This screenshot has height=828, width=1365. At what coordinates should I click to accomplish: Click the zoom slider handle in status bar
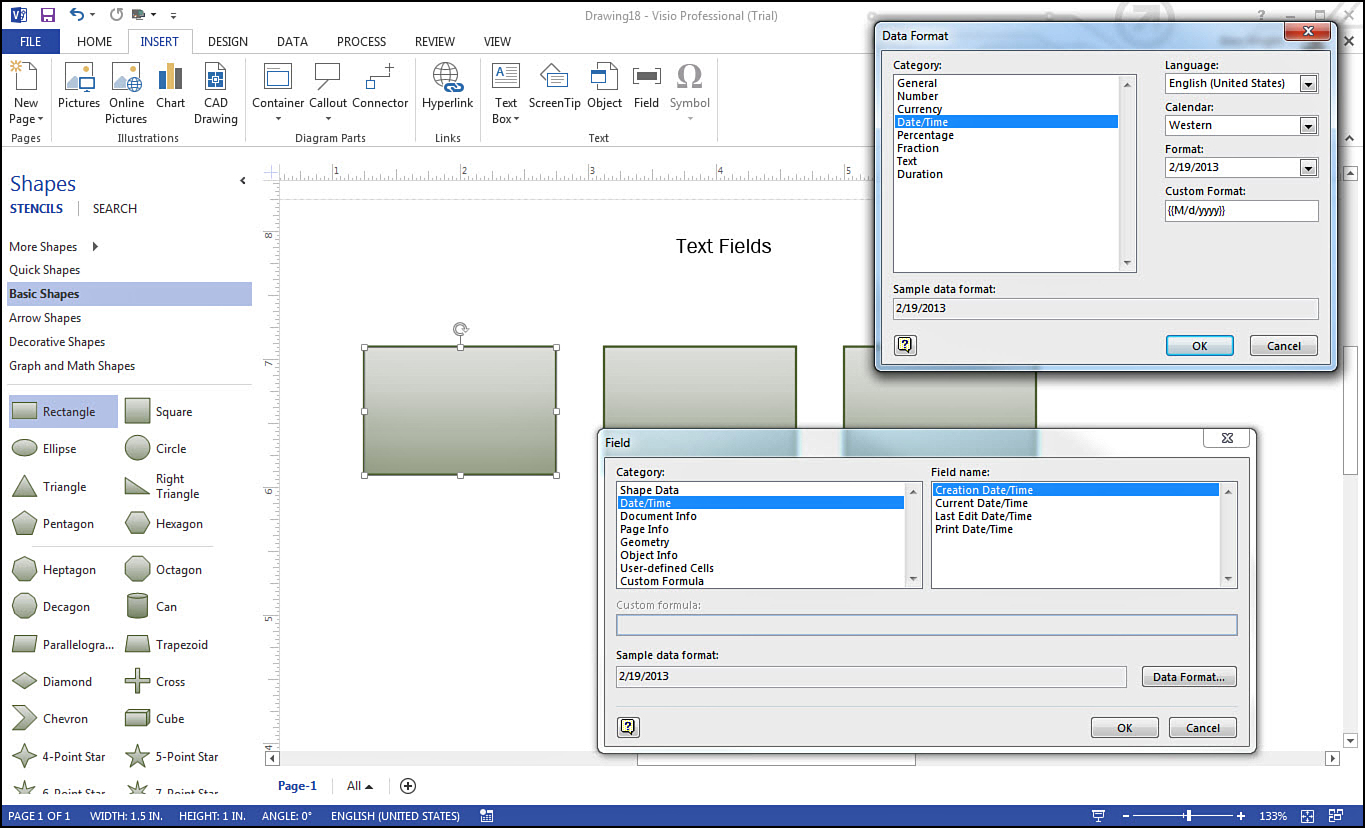[x=1188, y=816]
